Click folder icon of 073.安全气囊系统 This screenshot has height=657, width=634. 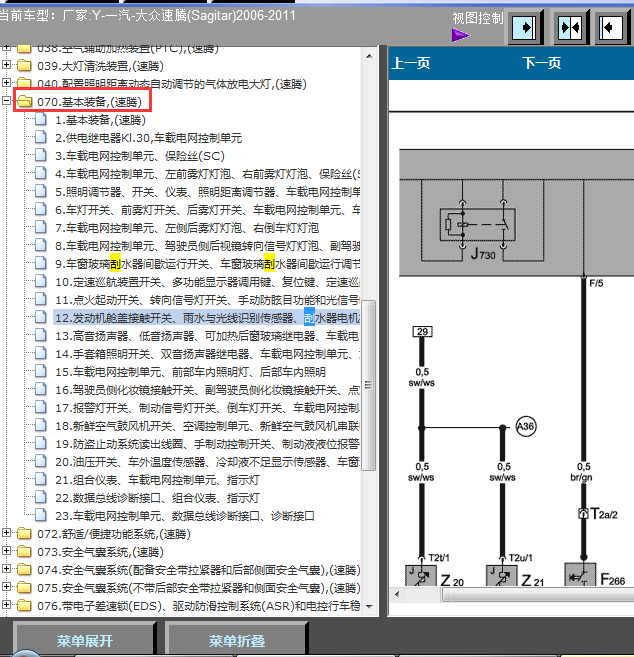pos(24,552)
